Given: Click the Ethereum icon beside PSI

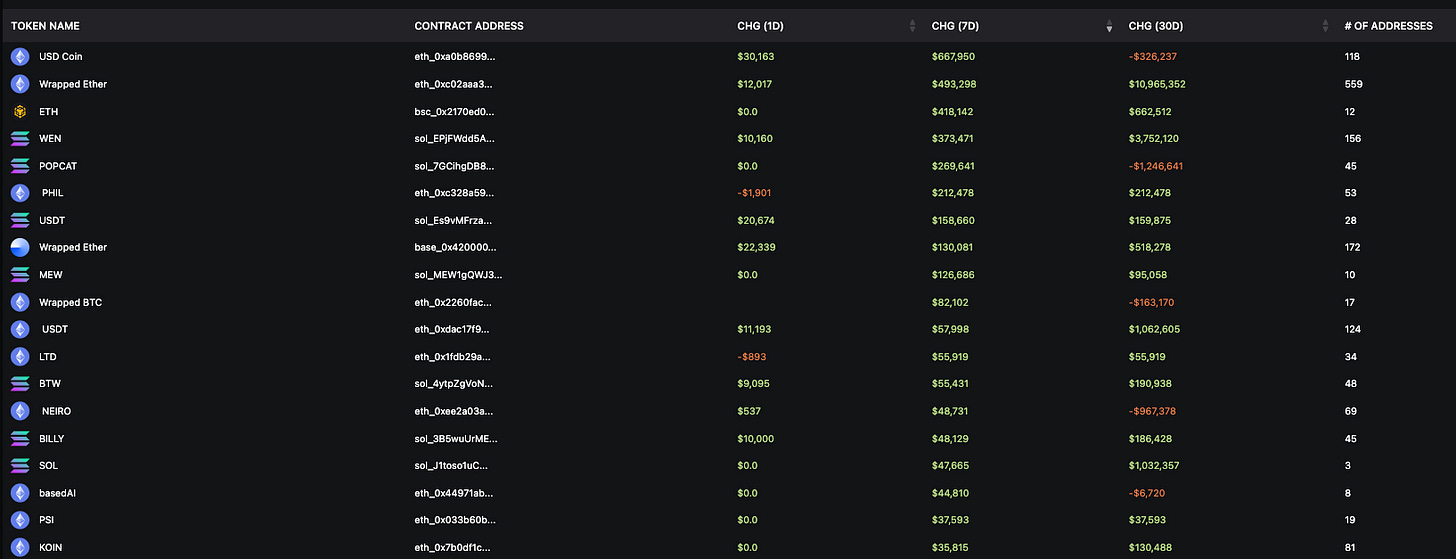Looking at the screenshot, I should 19,520.
